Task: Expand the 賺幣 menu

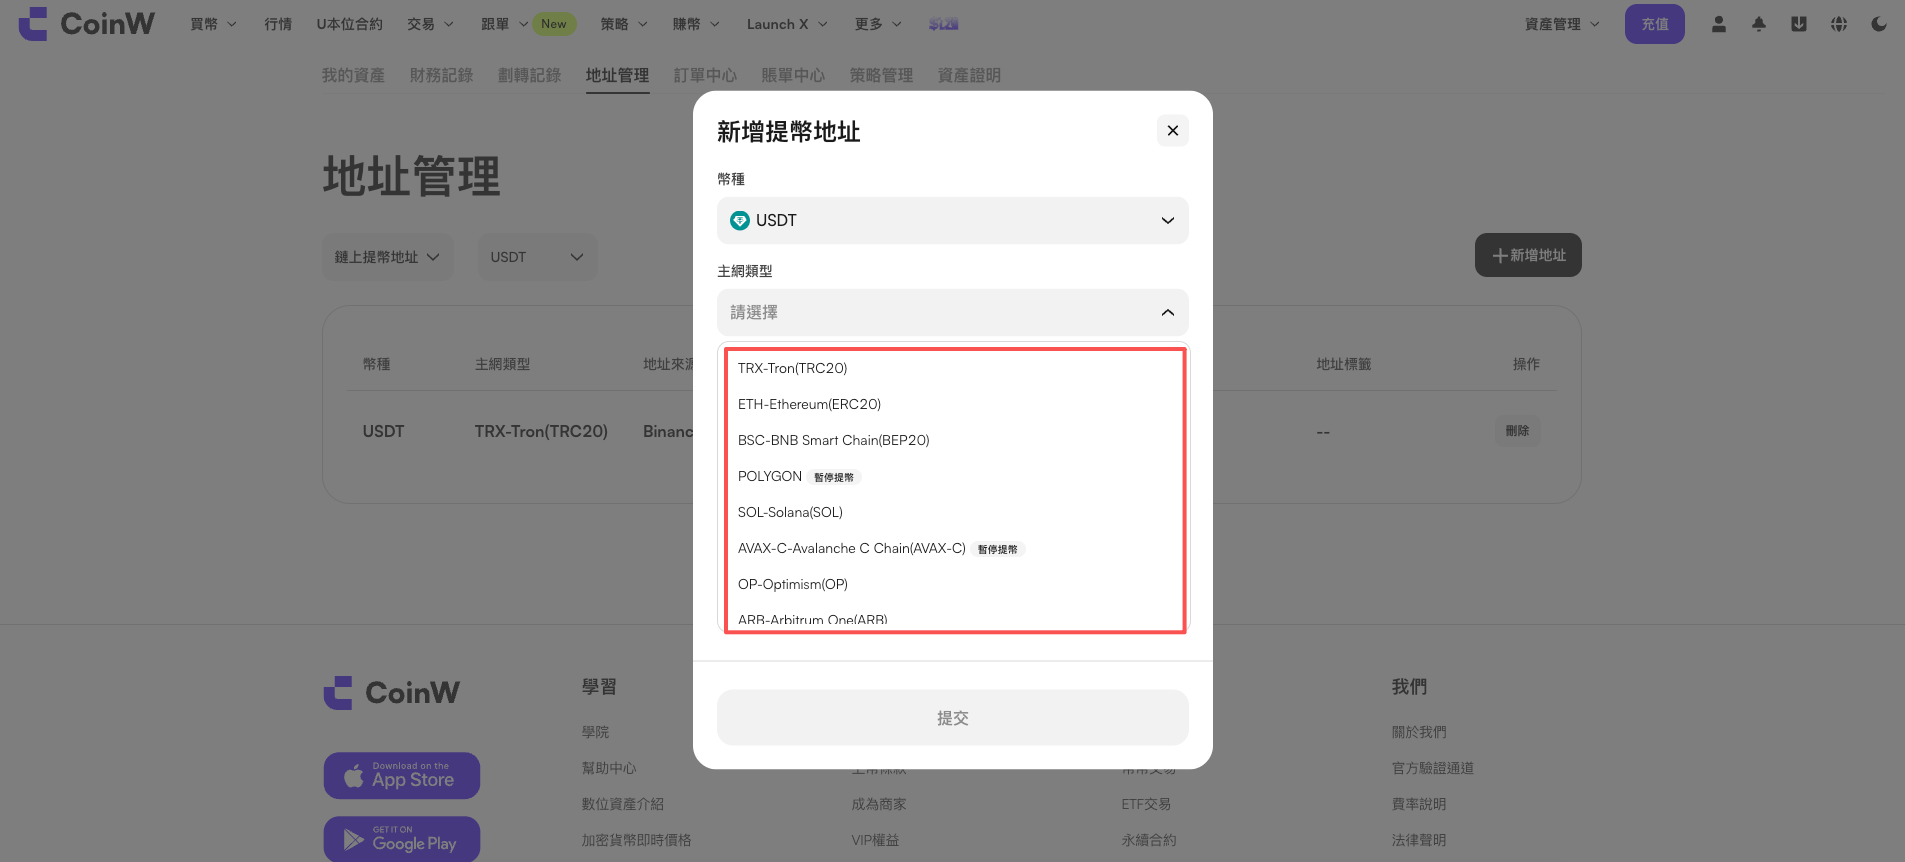Action: [x=696, y=24]
